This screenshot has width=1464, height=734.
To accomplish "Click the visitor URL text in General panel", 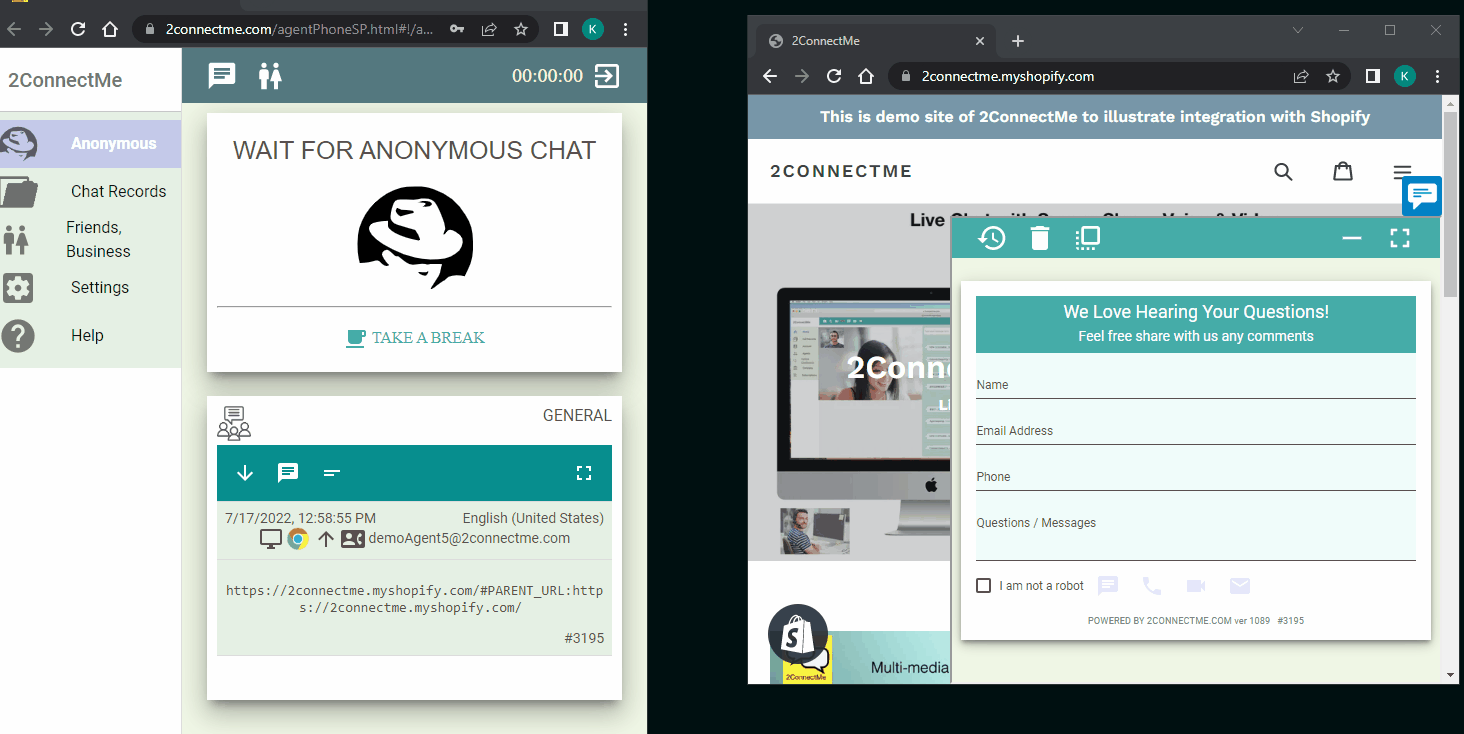I will click(x=414, y=599).
